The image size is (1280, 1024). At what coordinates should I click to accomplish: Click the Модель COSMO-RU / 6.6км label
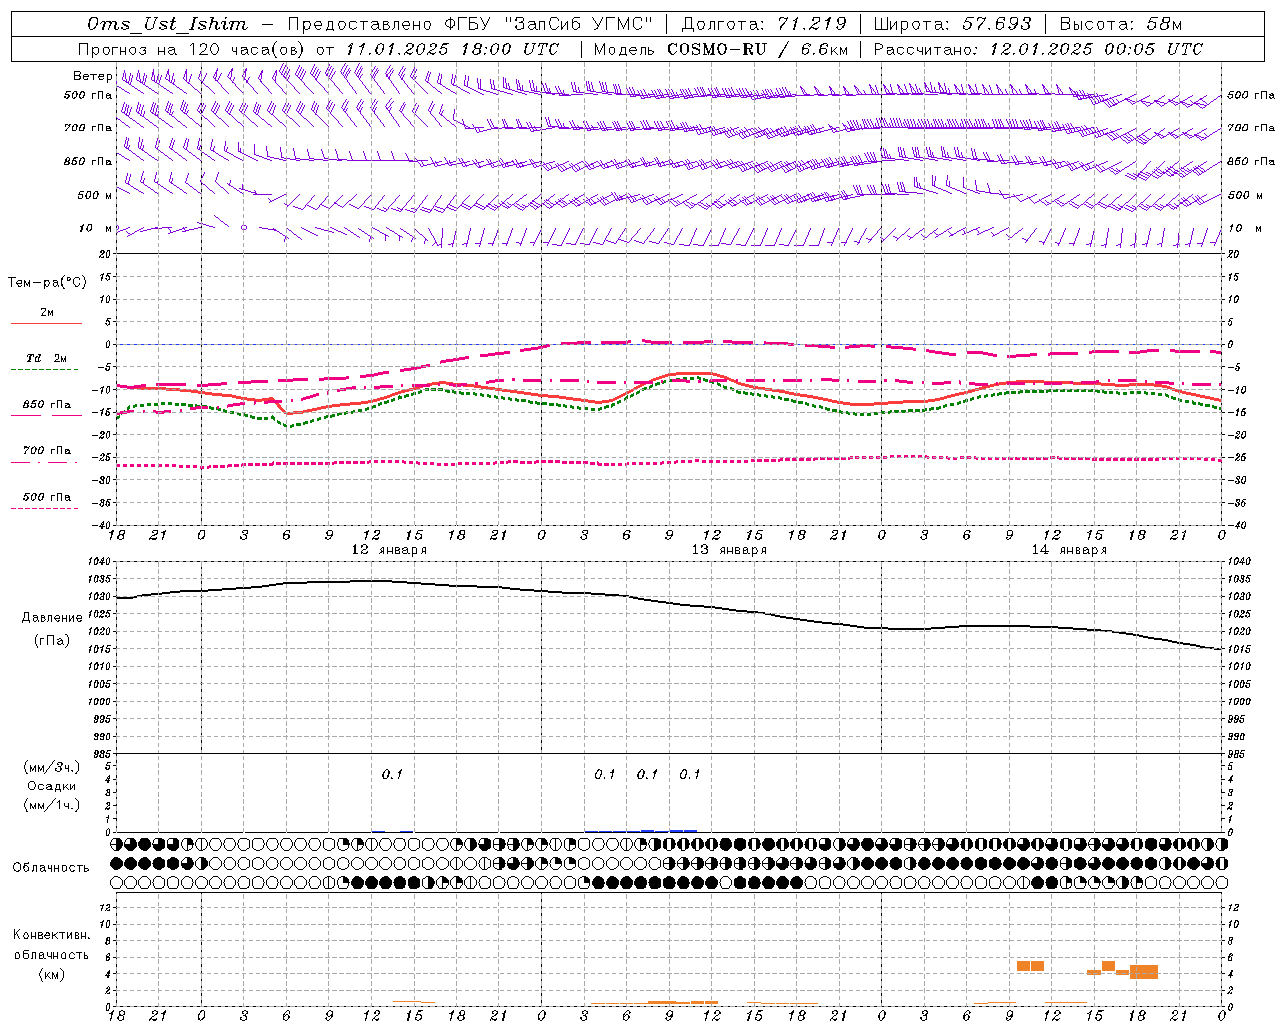pos(720,49)
